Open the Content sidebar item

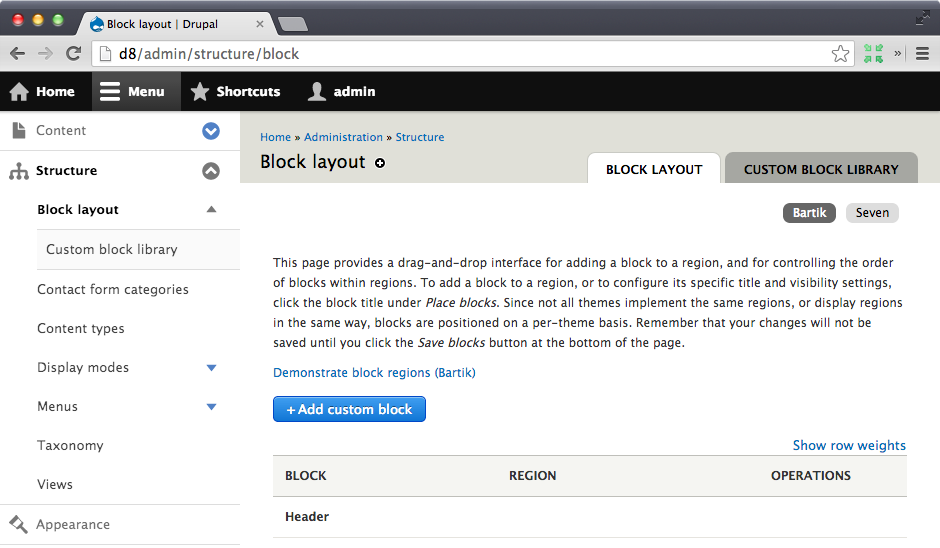coord(61,131)
